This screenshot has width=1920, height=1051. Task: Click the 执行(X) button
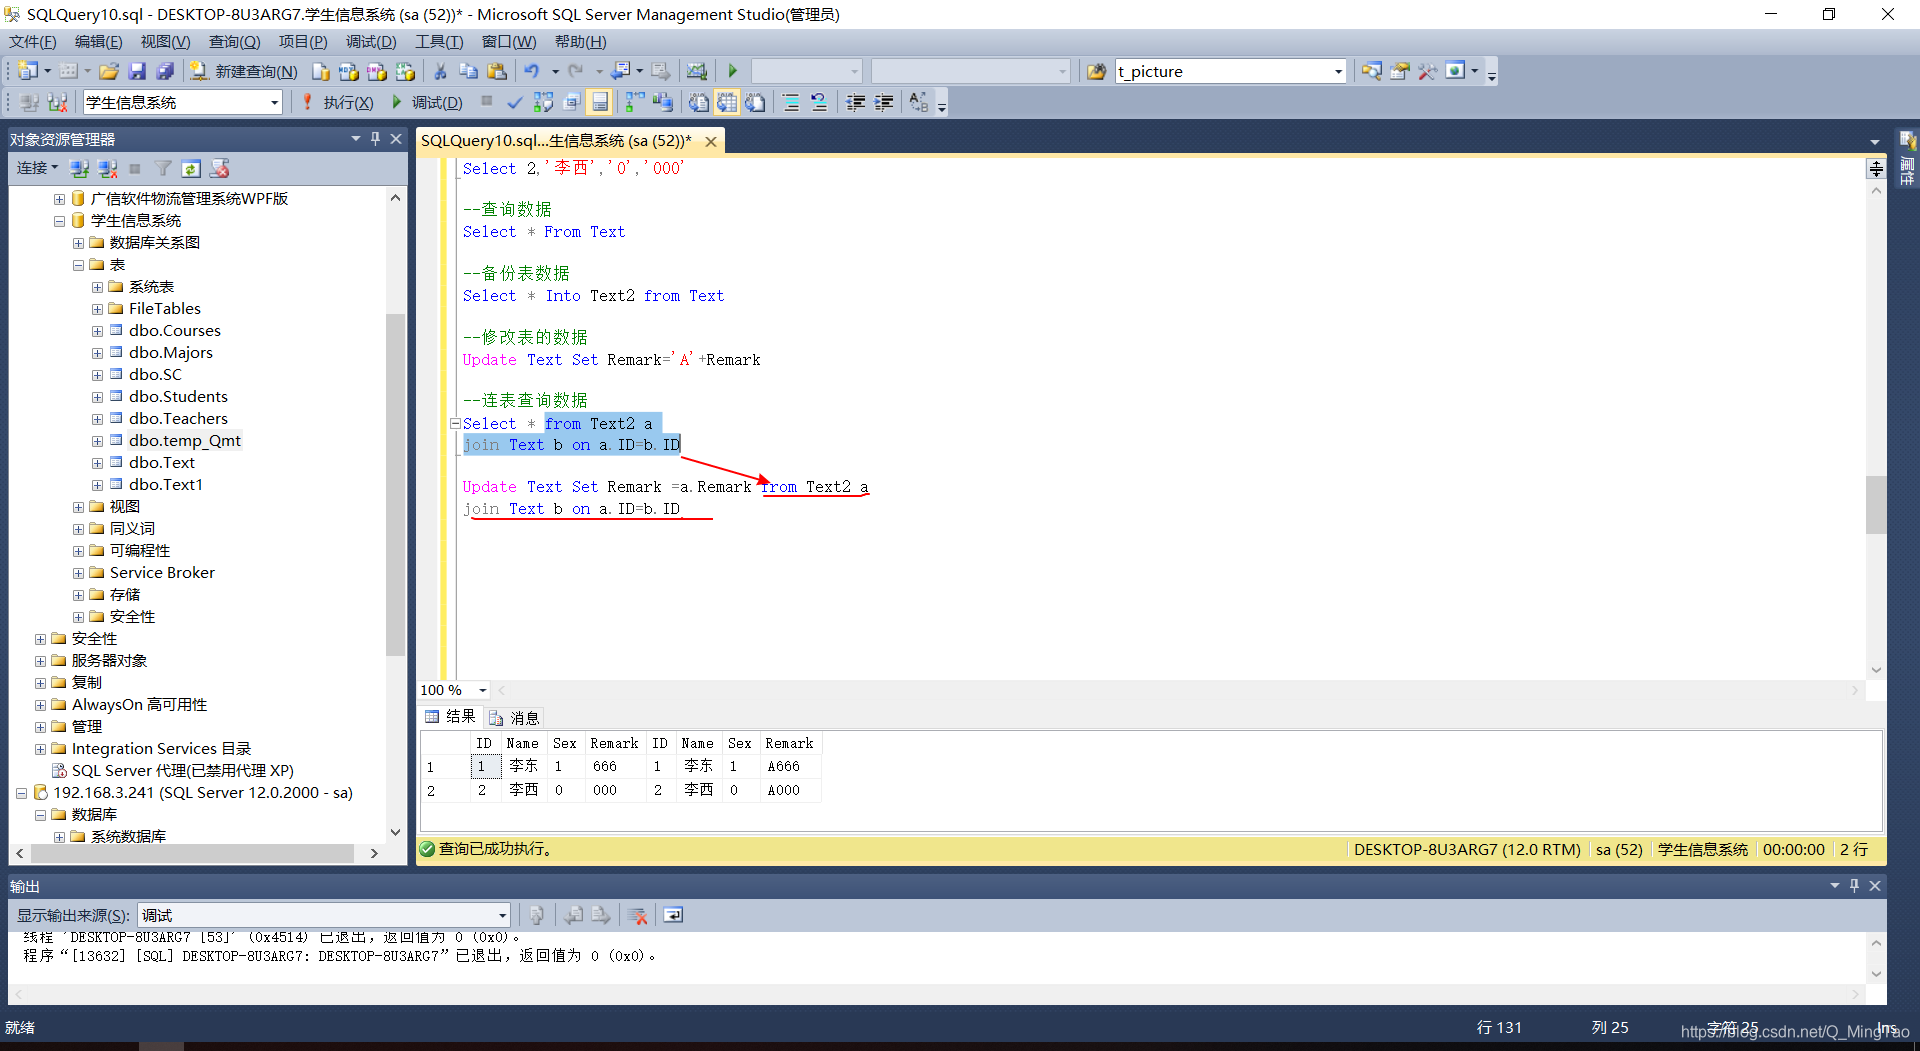(x=337, y=102)
